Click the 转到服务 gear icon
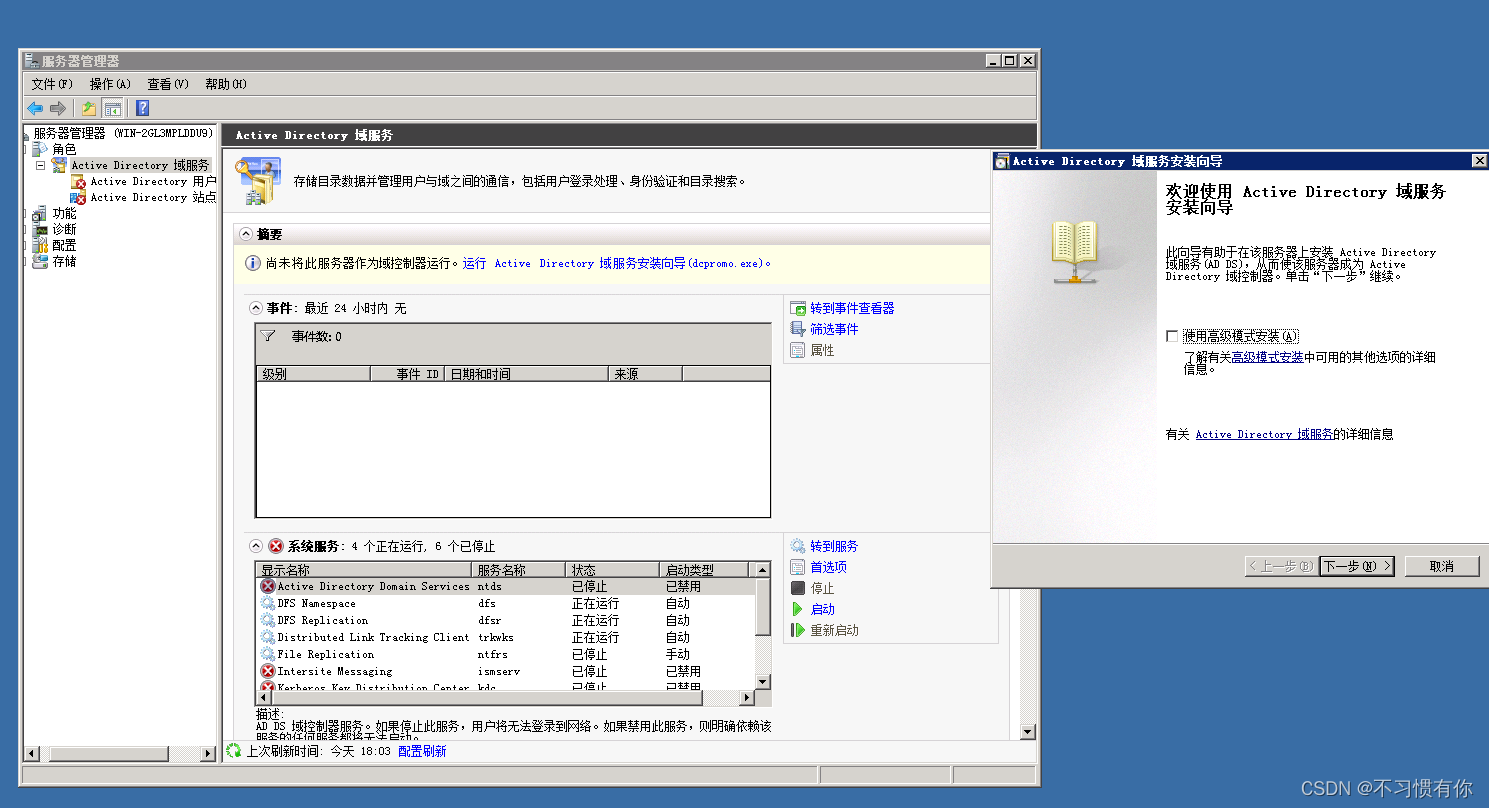This screenshot has width=1489, height=808. coord(795,545)
